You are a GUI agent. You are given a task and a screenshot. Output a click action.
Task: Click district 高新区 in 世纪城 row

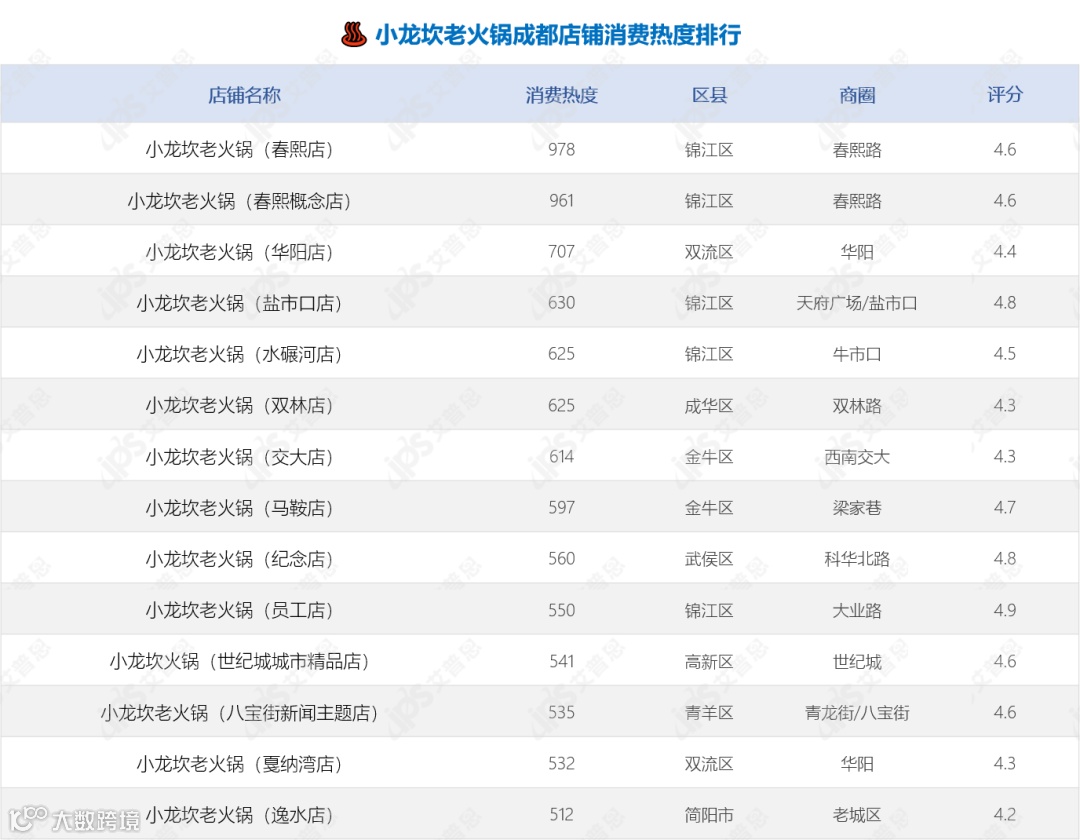pos(709,662)
